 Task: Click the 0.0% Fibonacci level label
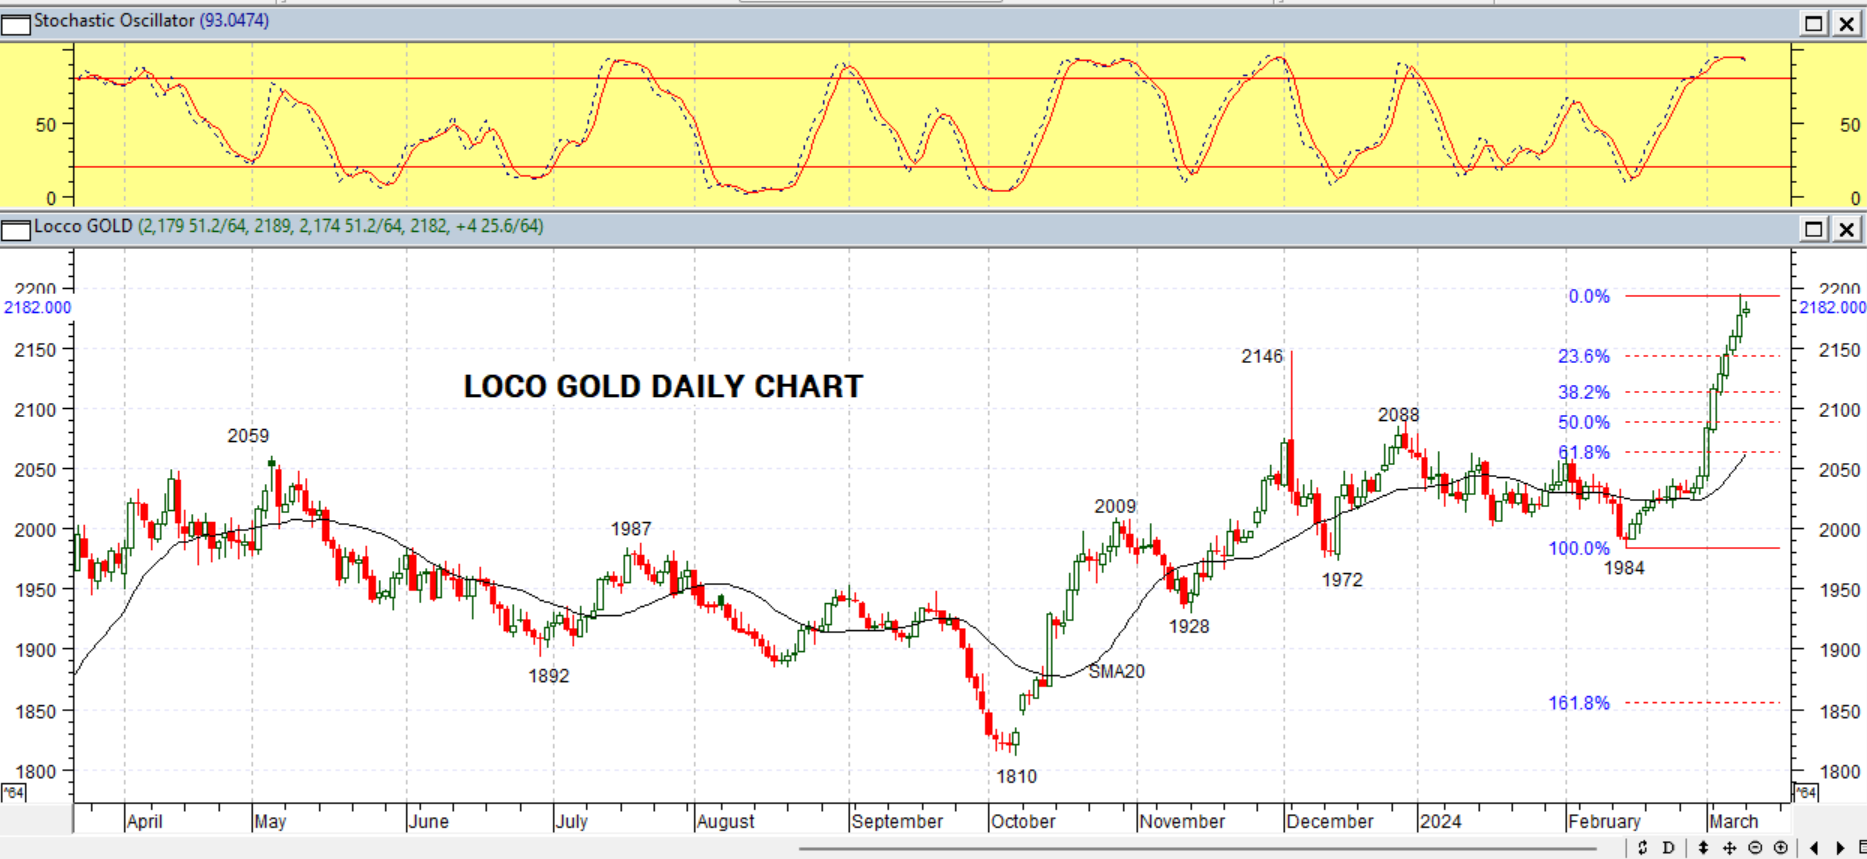pos(1589,296)
